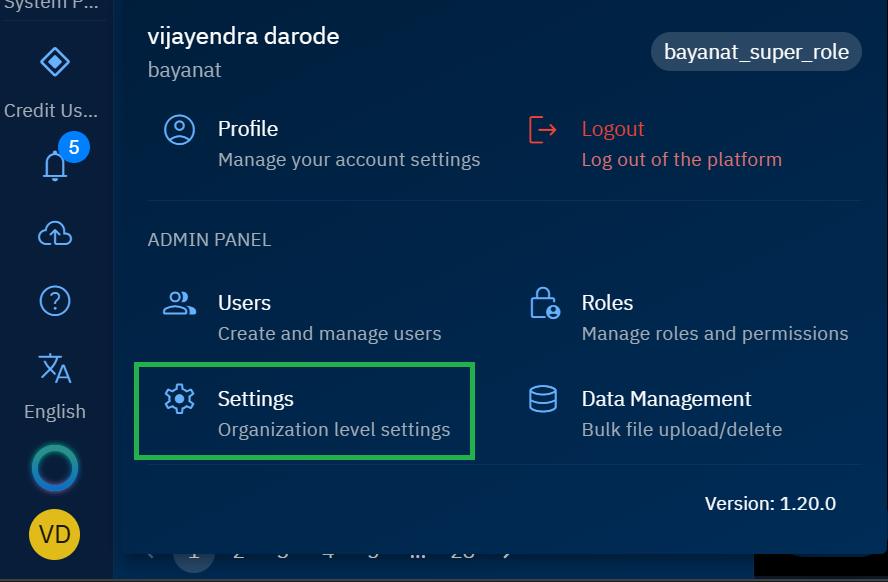Open the cloud upload icon in sidebar
Screen dimensions: 888x582
click(54, 233)
